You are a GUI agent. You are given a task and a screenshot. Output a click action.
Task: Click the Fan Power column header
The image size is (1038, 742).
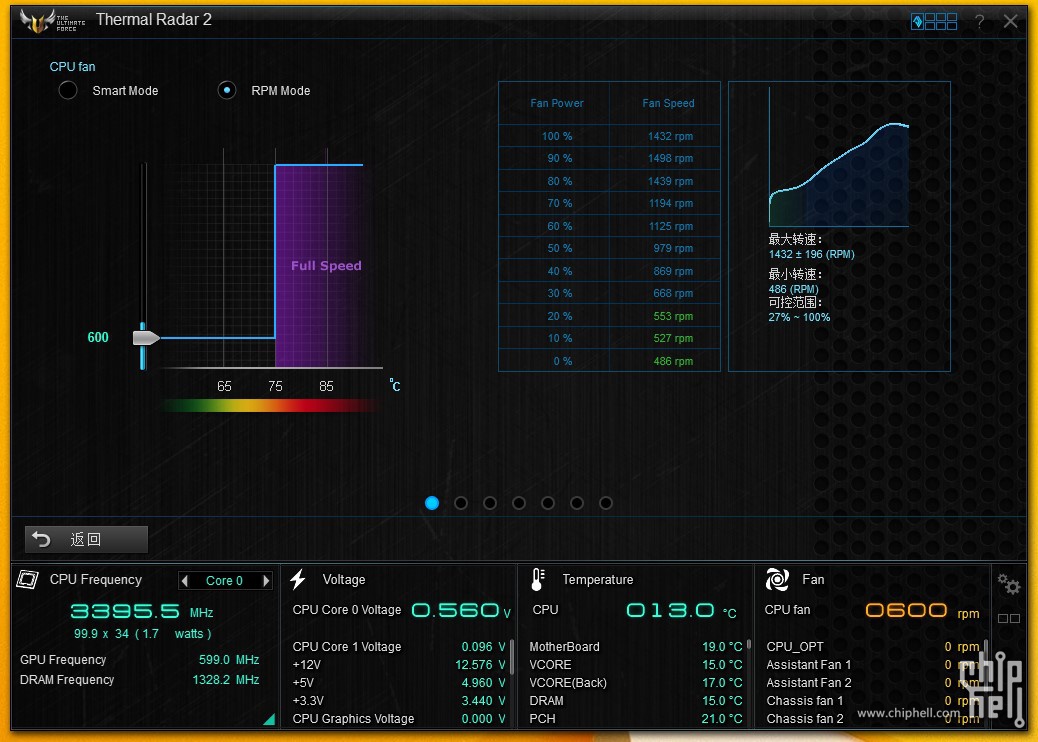(x=557, y=103)
